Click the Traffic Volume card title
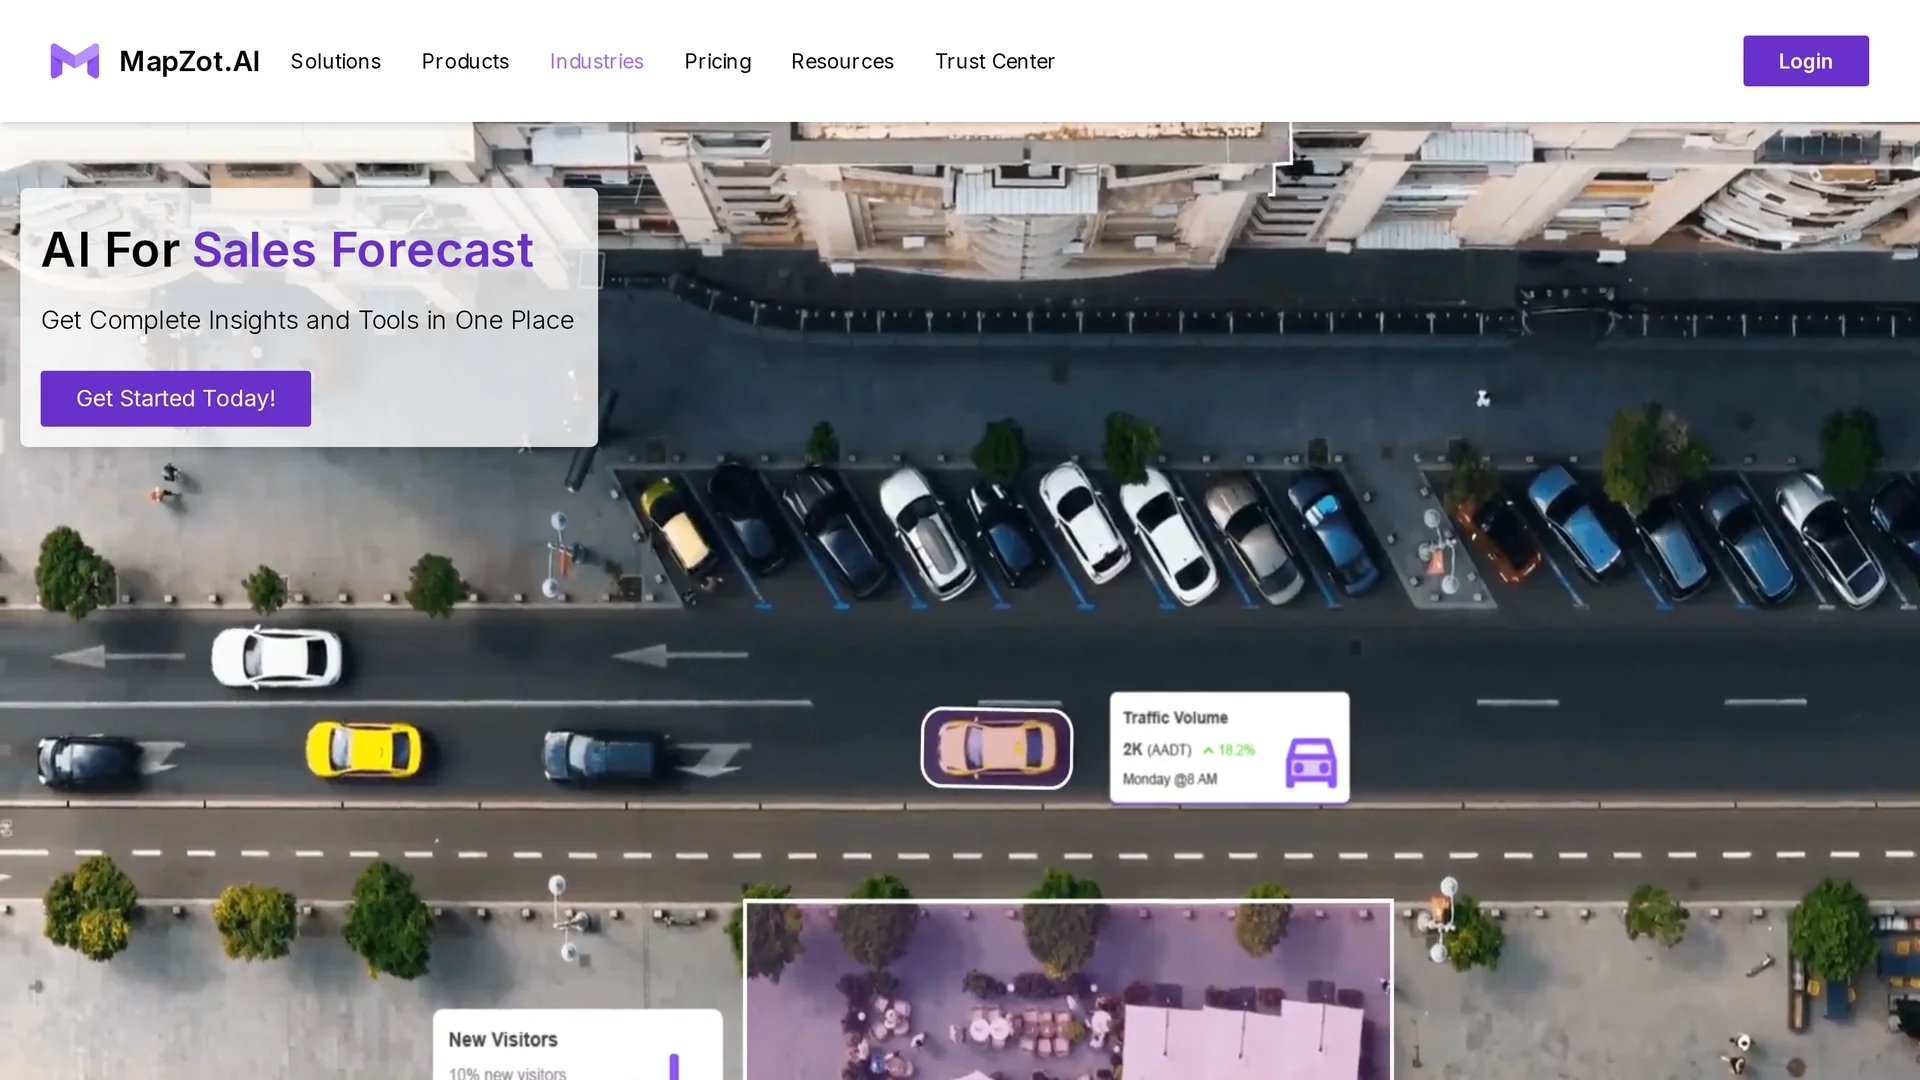 [x=1175, y=718]
